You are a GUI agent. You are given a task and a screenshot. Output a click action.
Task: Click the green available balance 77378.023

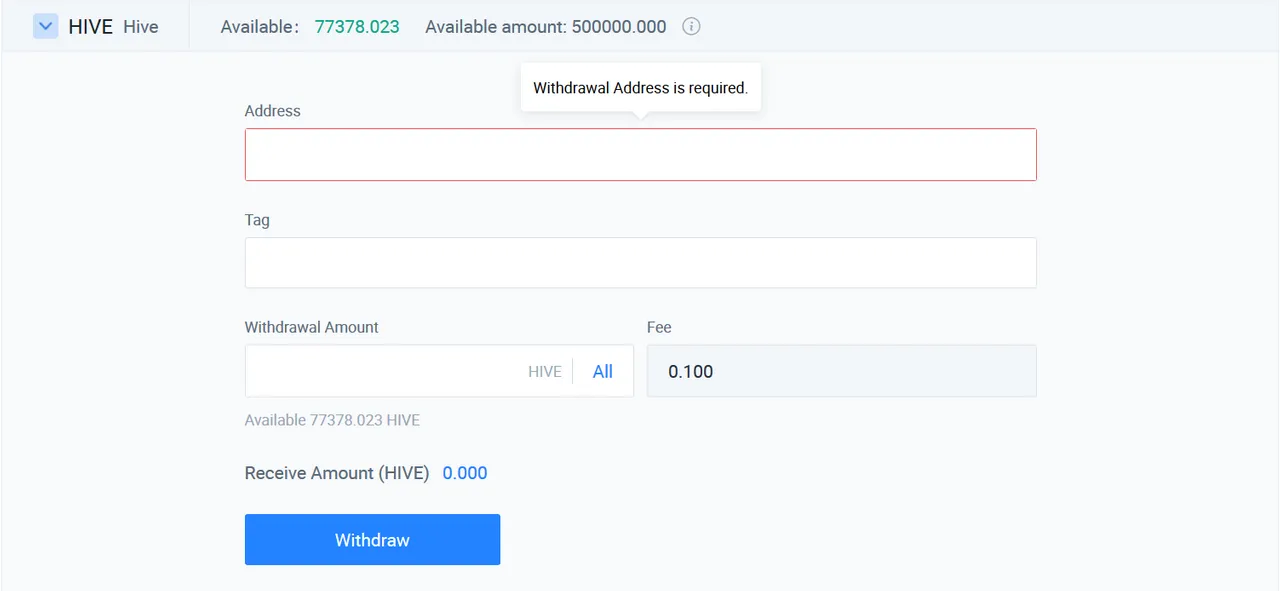357,27
